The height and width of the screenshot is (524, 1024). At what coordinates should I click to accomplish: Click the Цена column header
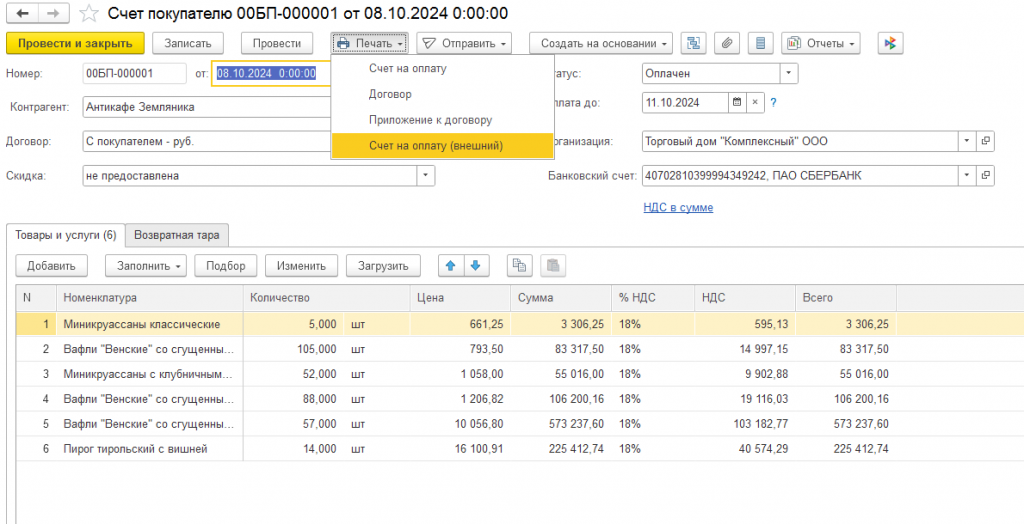tap(460, 297)
